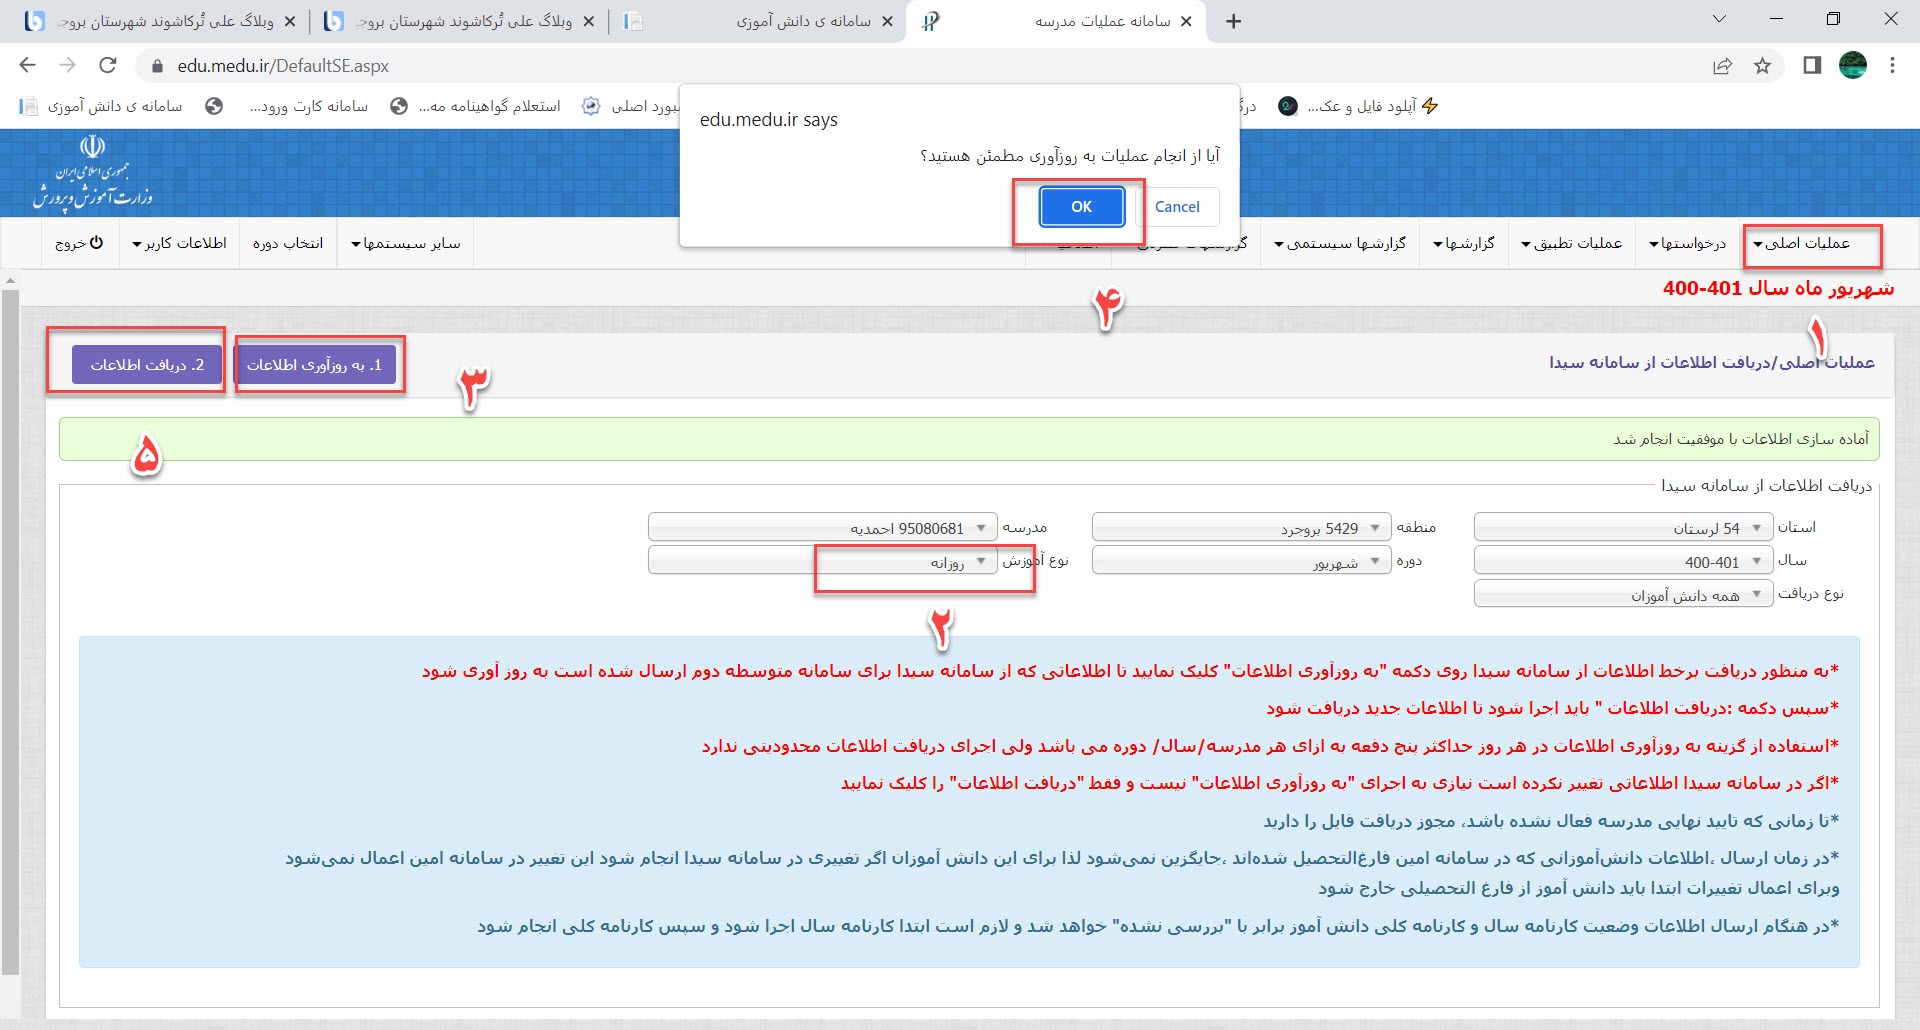
Task: Click the tab search chevron
Action: pos(1719,19)
